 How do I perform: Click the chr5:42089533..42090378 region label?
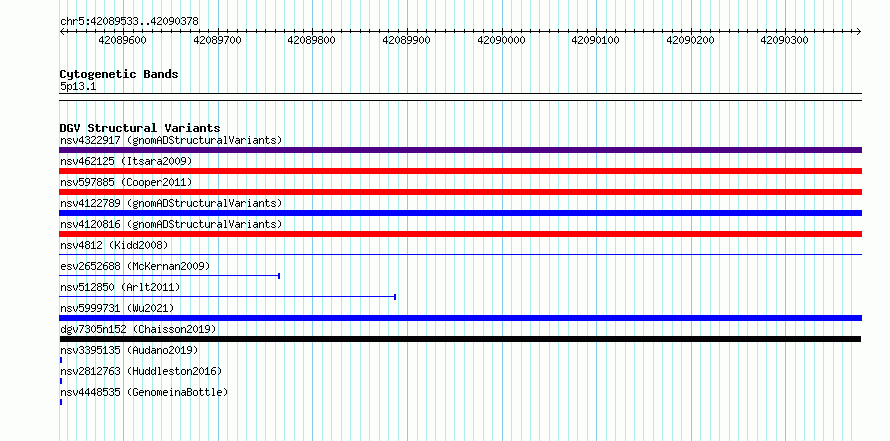point(129,22)
